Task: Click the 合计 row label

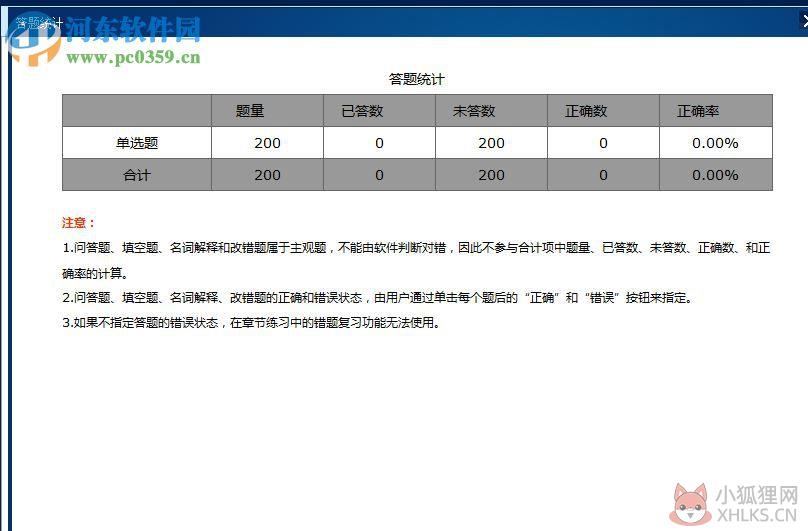Action: [137, 175]
